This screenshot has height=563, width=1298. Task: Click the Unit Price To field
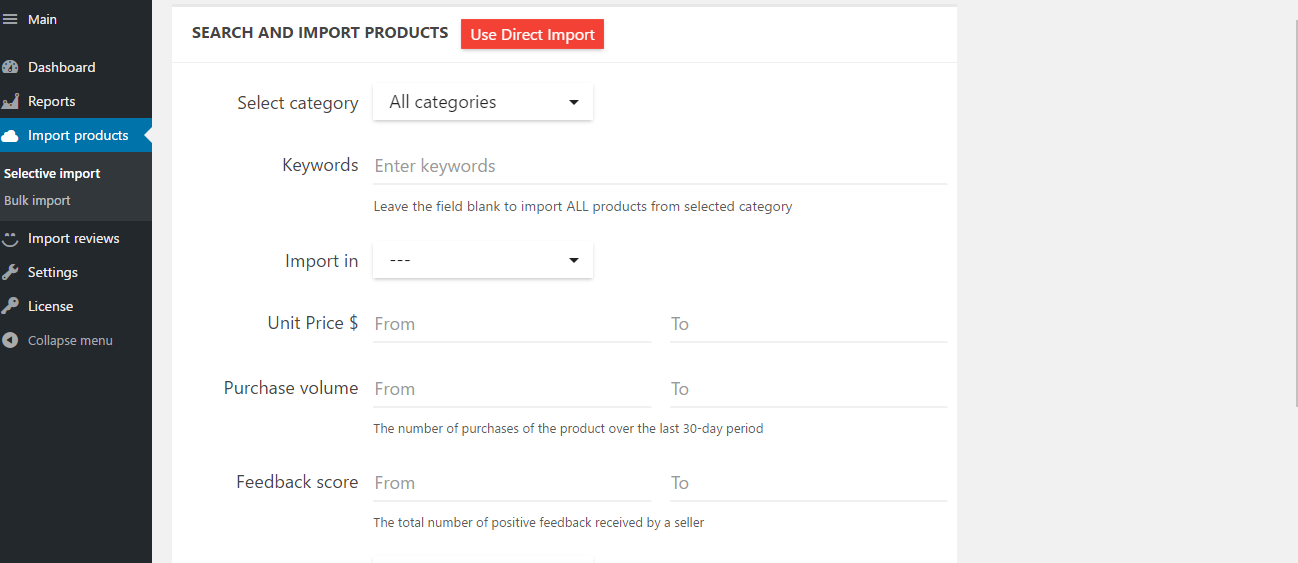coord(807,324)
